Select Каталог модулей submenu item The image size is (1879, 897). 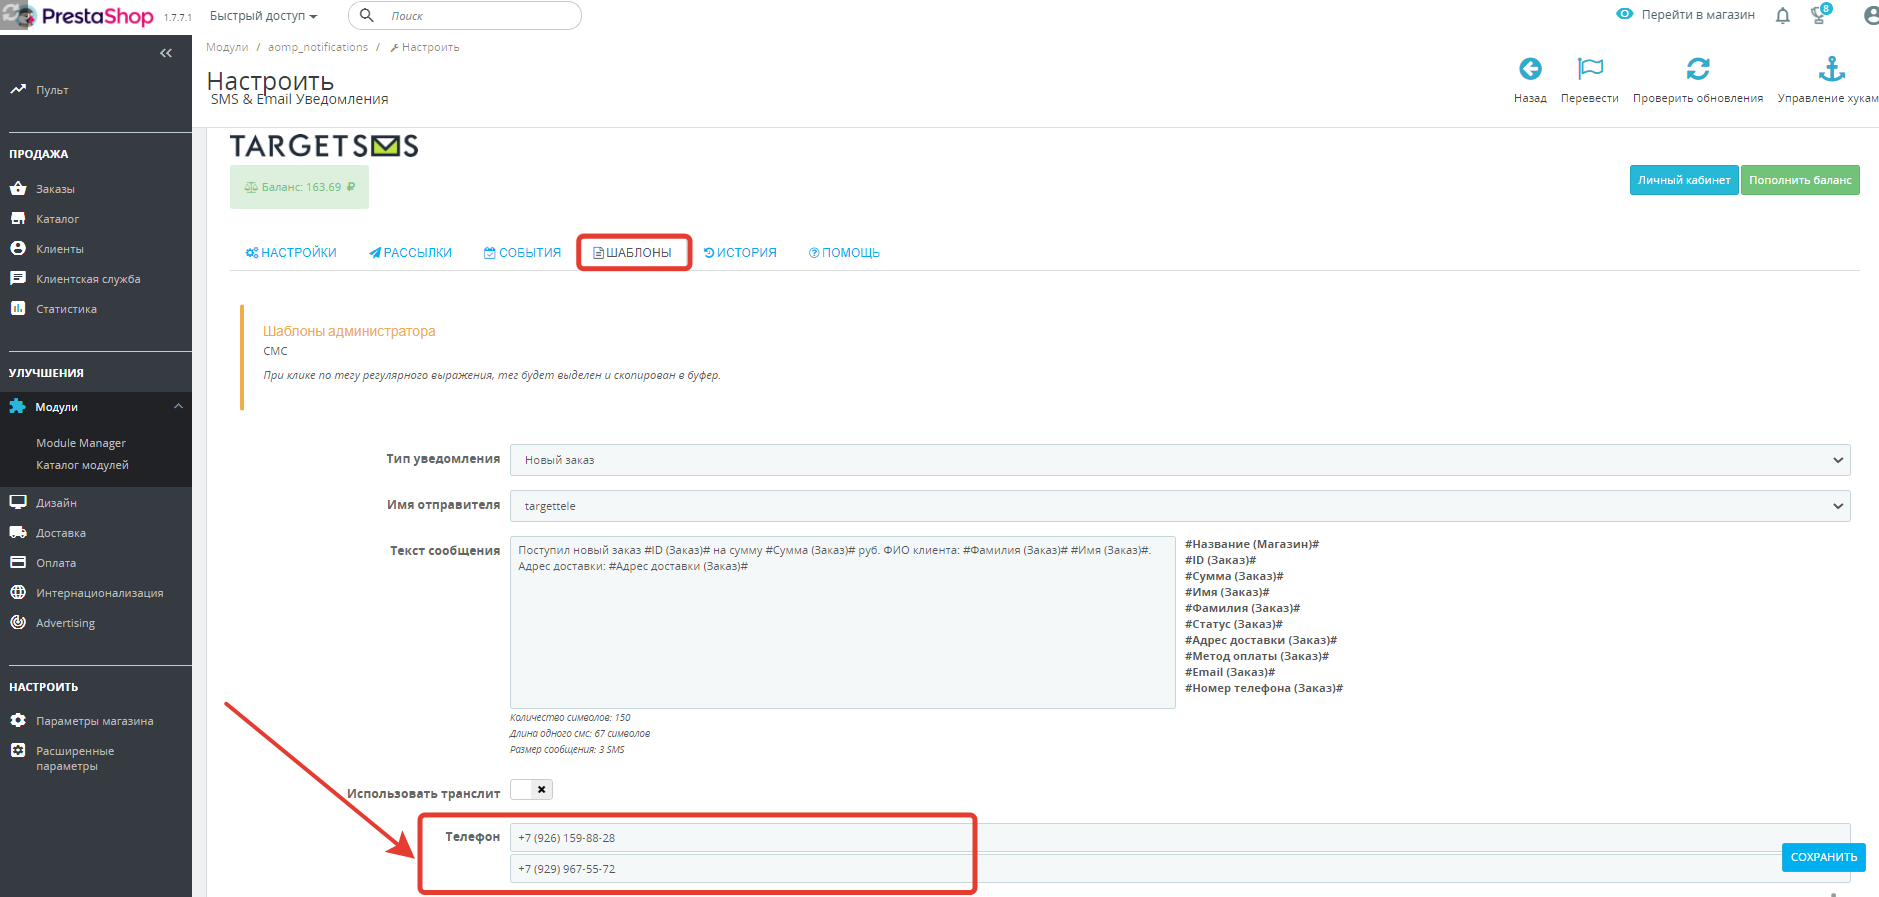[x=82, y=465]
